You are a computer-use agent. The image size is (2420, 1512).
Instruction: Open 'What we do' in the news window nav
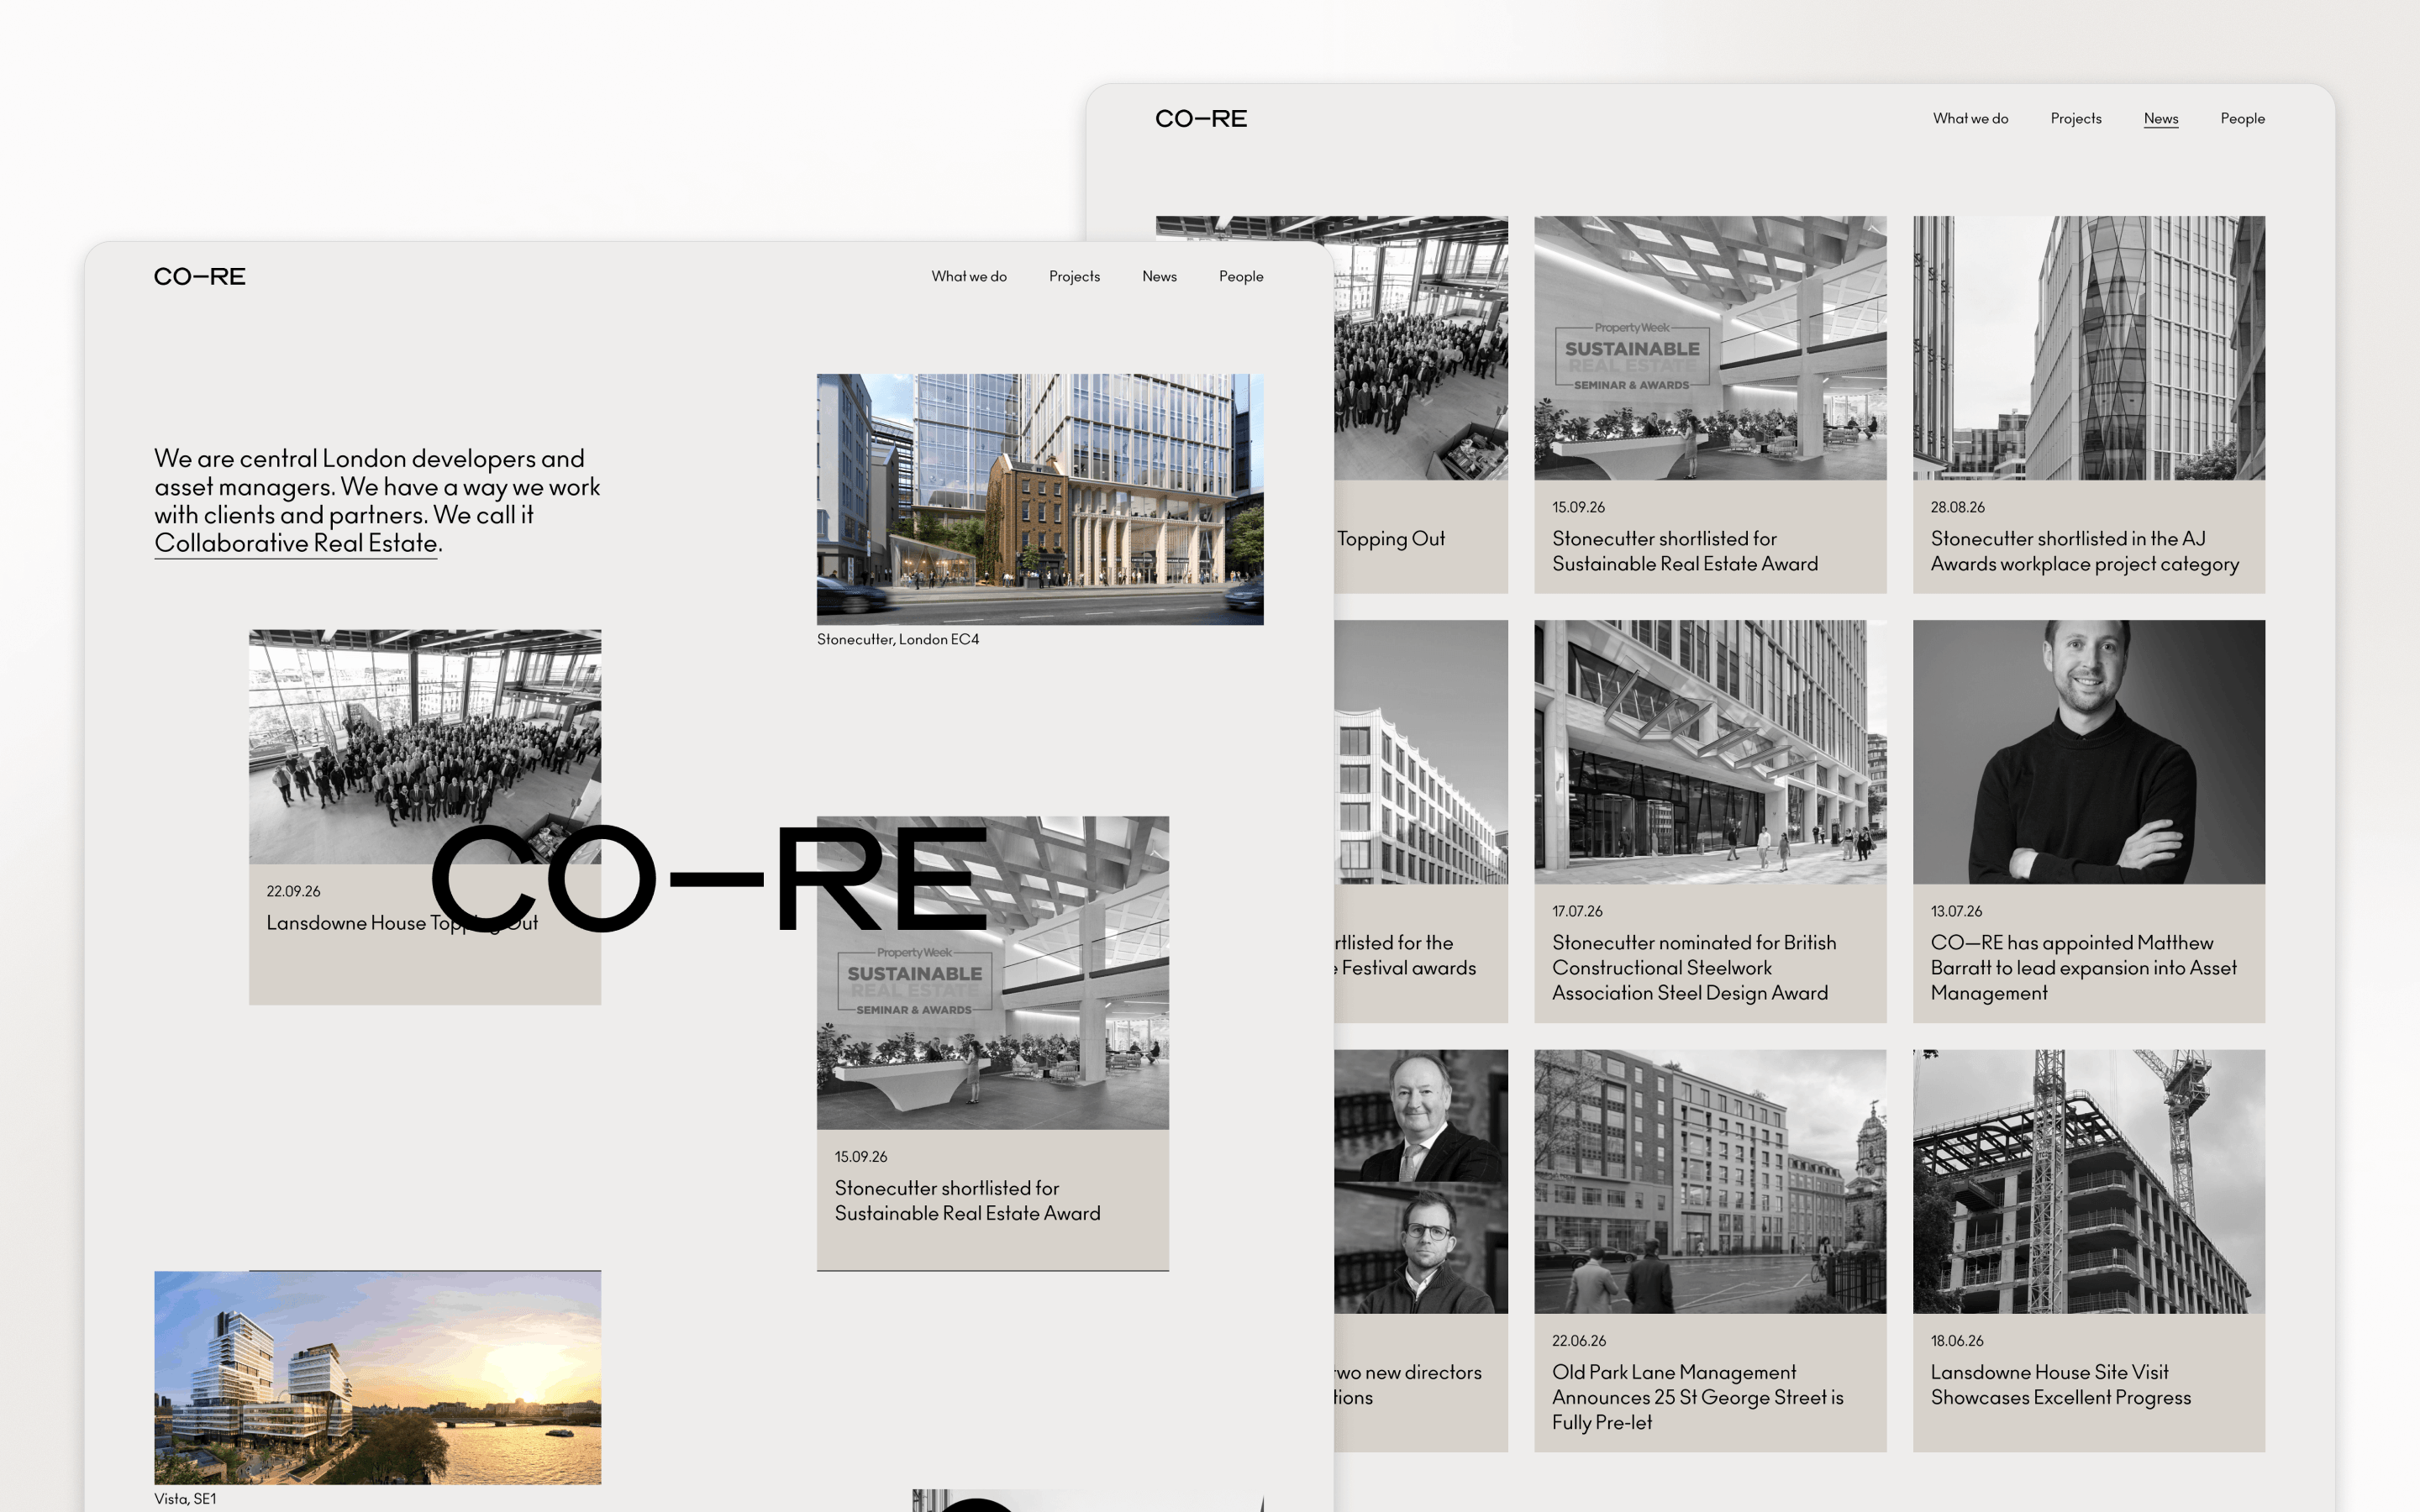click(x=1970, y=119)
